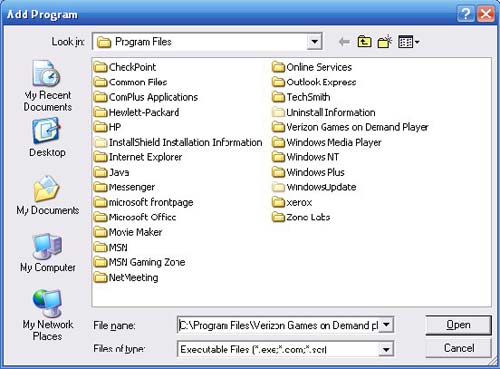The width and height of the screenshot is (500, 369).
Task: Click the Back arrow toolbar icon
Action: pos(344,42)
